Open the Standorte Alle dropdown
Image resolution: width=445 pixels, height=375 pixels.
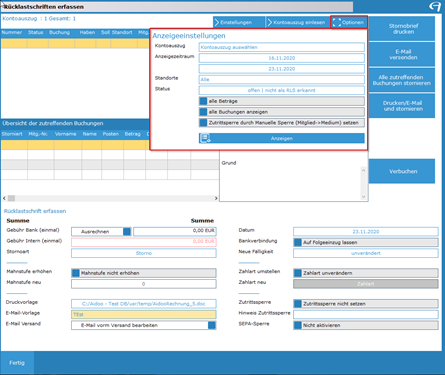[282, 79]
